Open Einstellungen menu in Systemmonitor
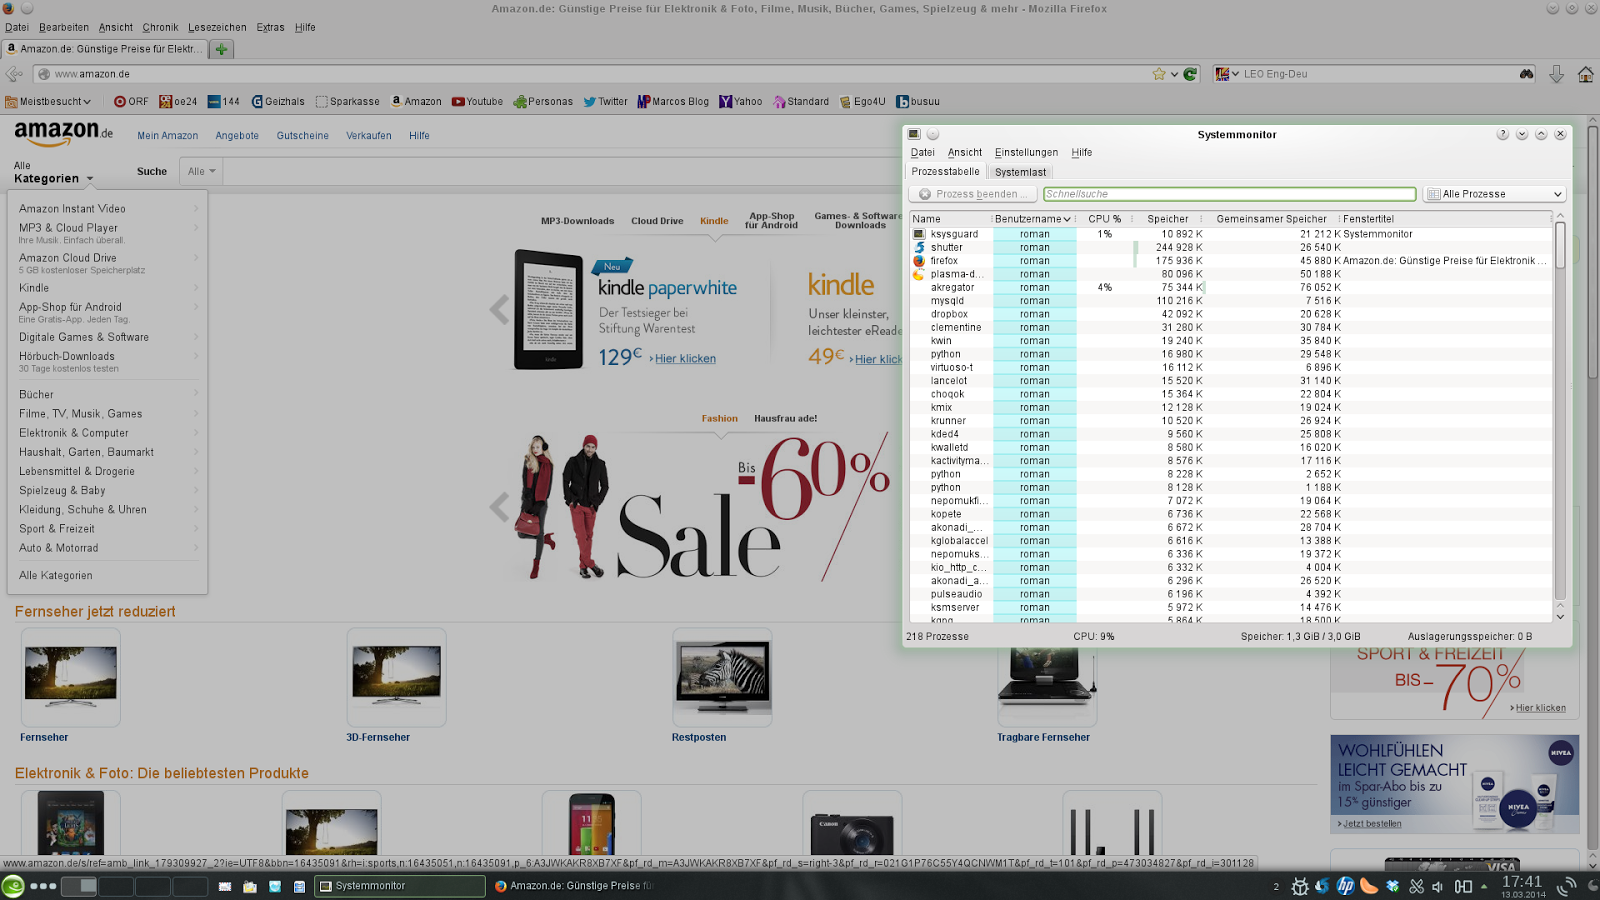Image resolution: width=1600 pixels, height=900 pixels. click(1026, 152)
